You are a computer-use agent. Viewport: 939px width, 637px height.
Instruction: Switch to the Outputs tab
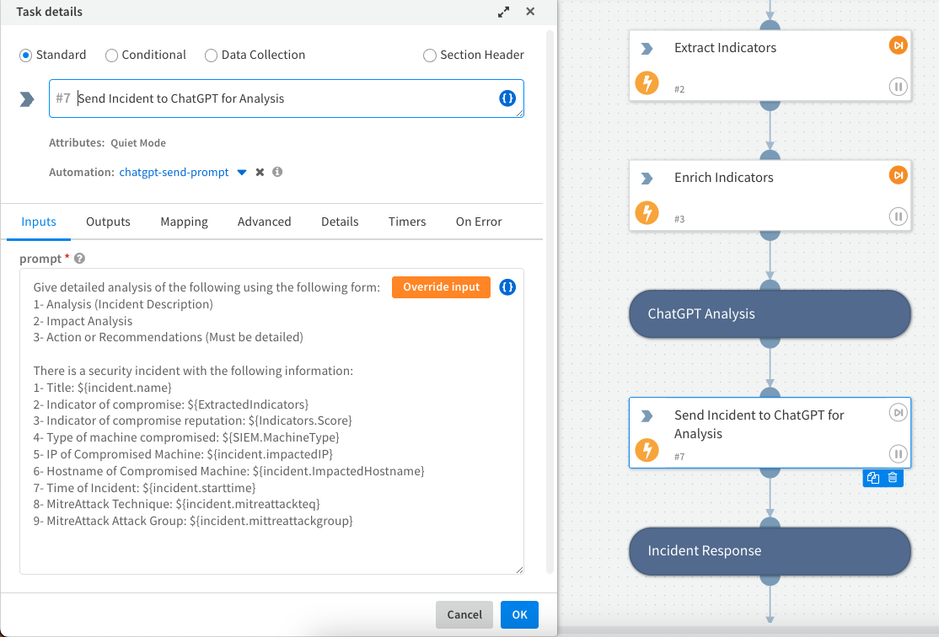point(108,222)
